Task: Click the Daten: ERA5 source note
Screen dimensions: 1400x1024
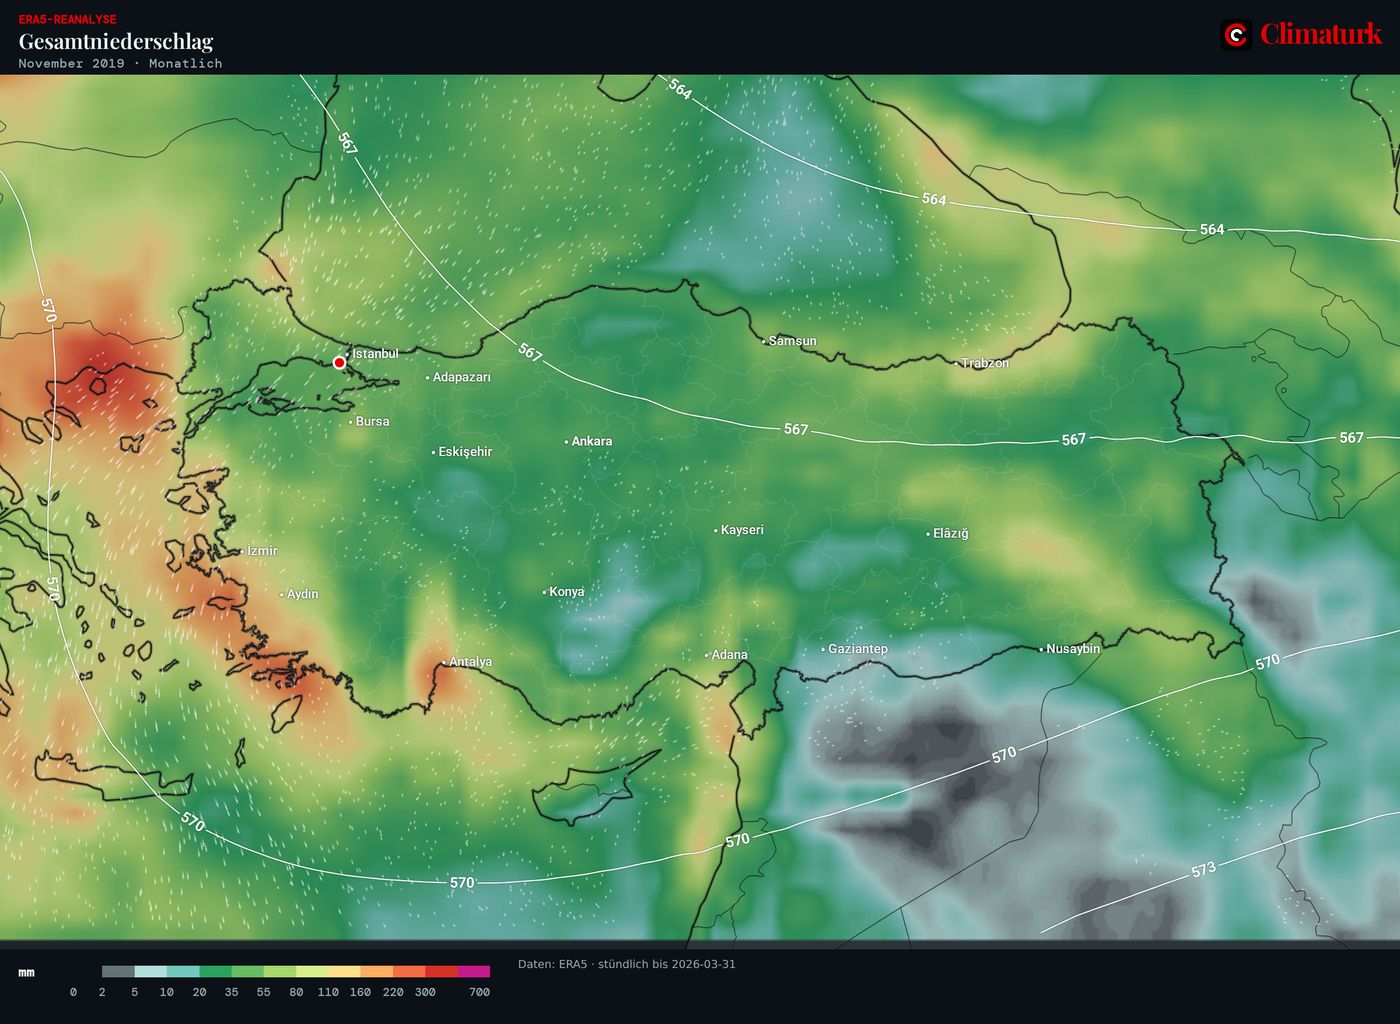Action: 626,964
